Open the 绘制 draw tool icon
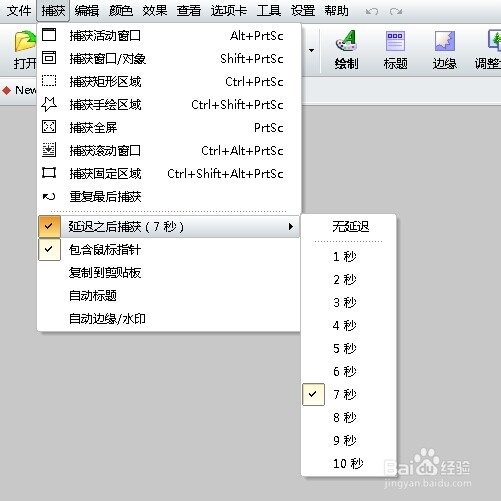Screen dimensions: 501x501 [x=346, y=41]
